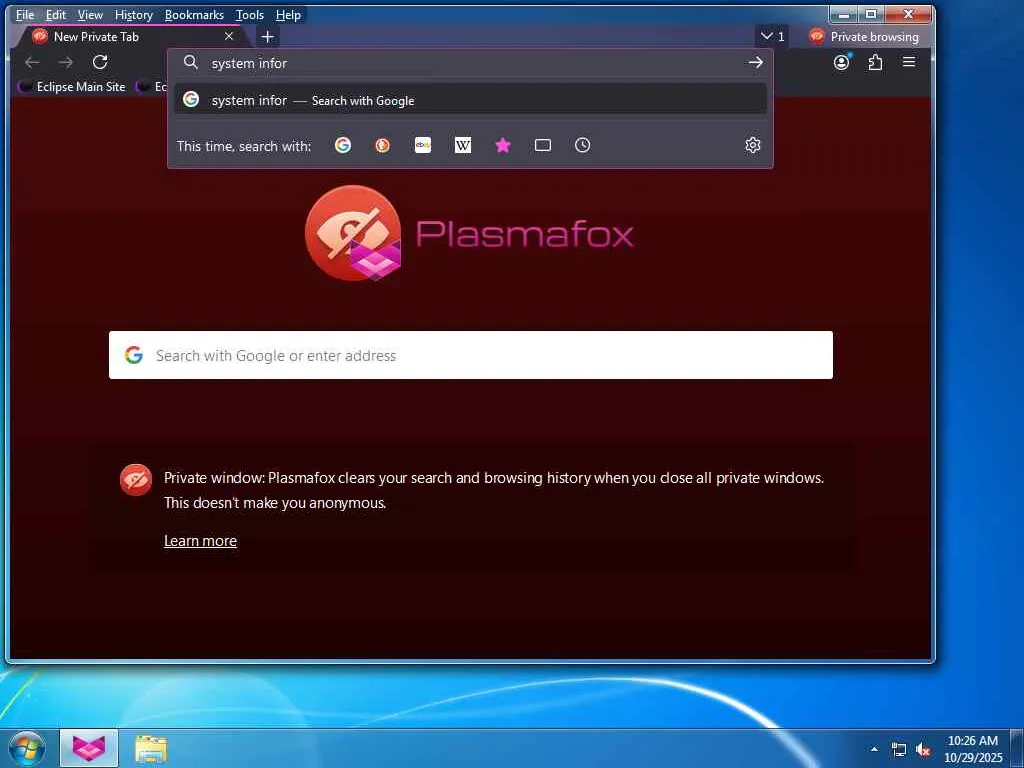Open the Eclipse Main Site bookmark
This screenshot has height=768, width=1024.
tap(72, 86)
